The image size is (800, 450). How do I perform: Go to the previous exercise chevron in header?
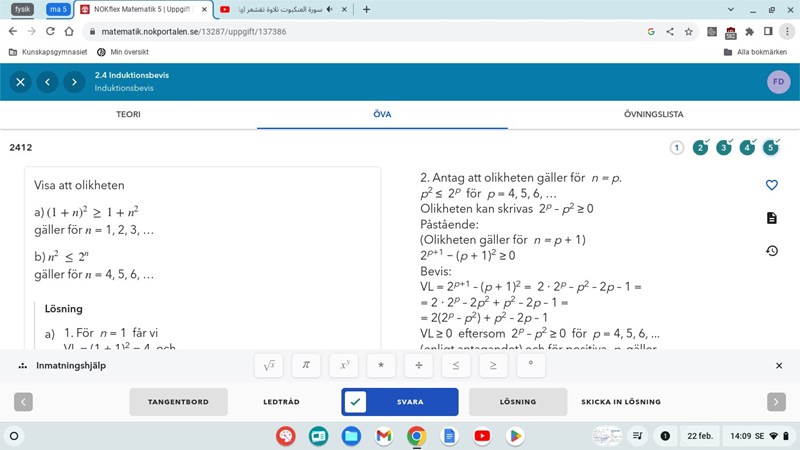(46, 82)
